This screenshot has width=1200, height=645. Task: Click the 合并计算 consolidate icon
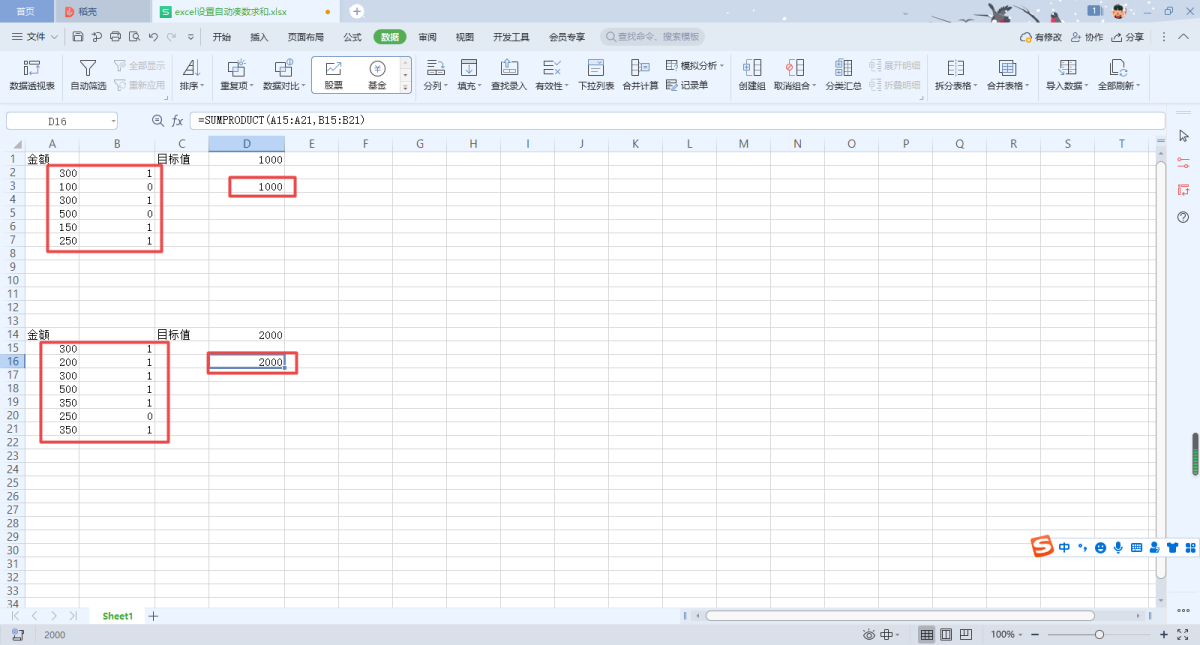pyautogui.click(x=640, y=74)
